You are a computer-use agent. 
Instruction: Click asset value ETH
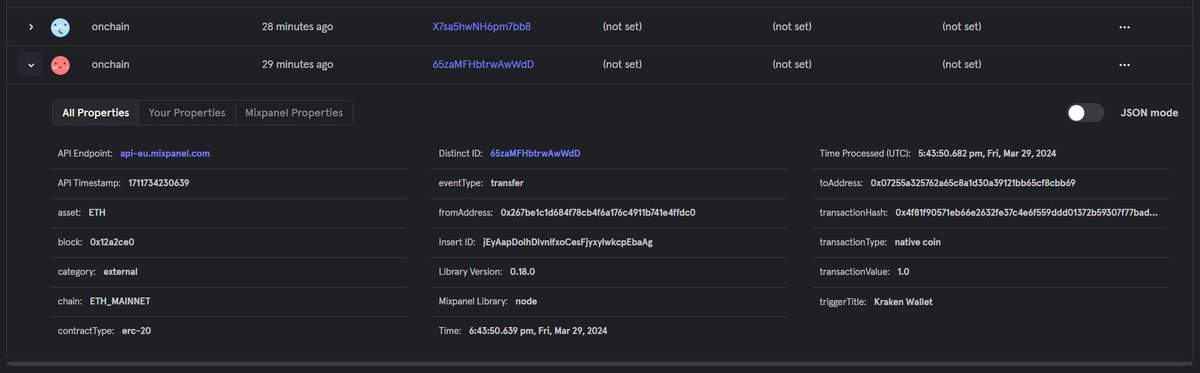[x=98, y=213]
